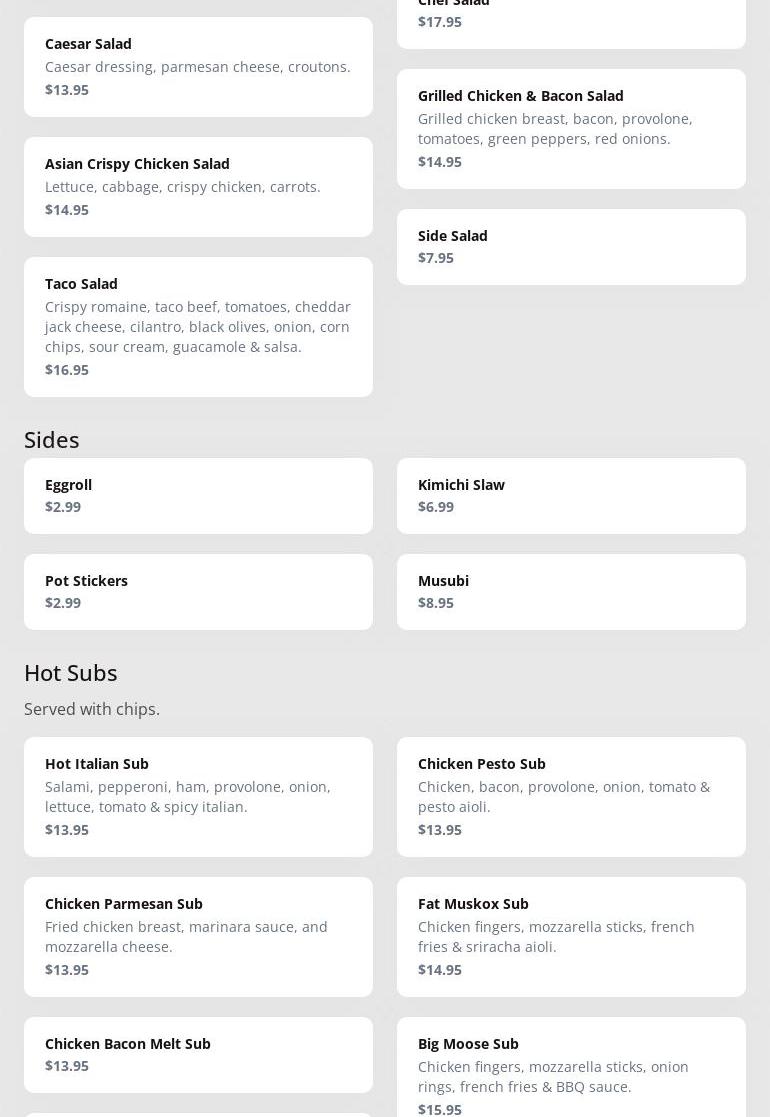Click the Sides section heading
770x1117 pixels.
tap(52, 440)
